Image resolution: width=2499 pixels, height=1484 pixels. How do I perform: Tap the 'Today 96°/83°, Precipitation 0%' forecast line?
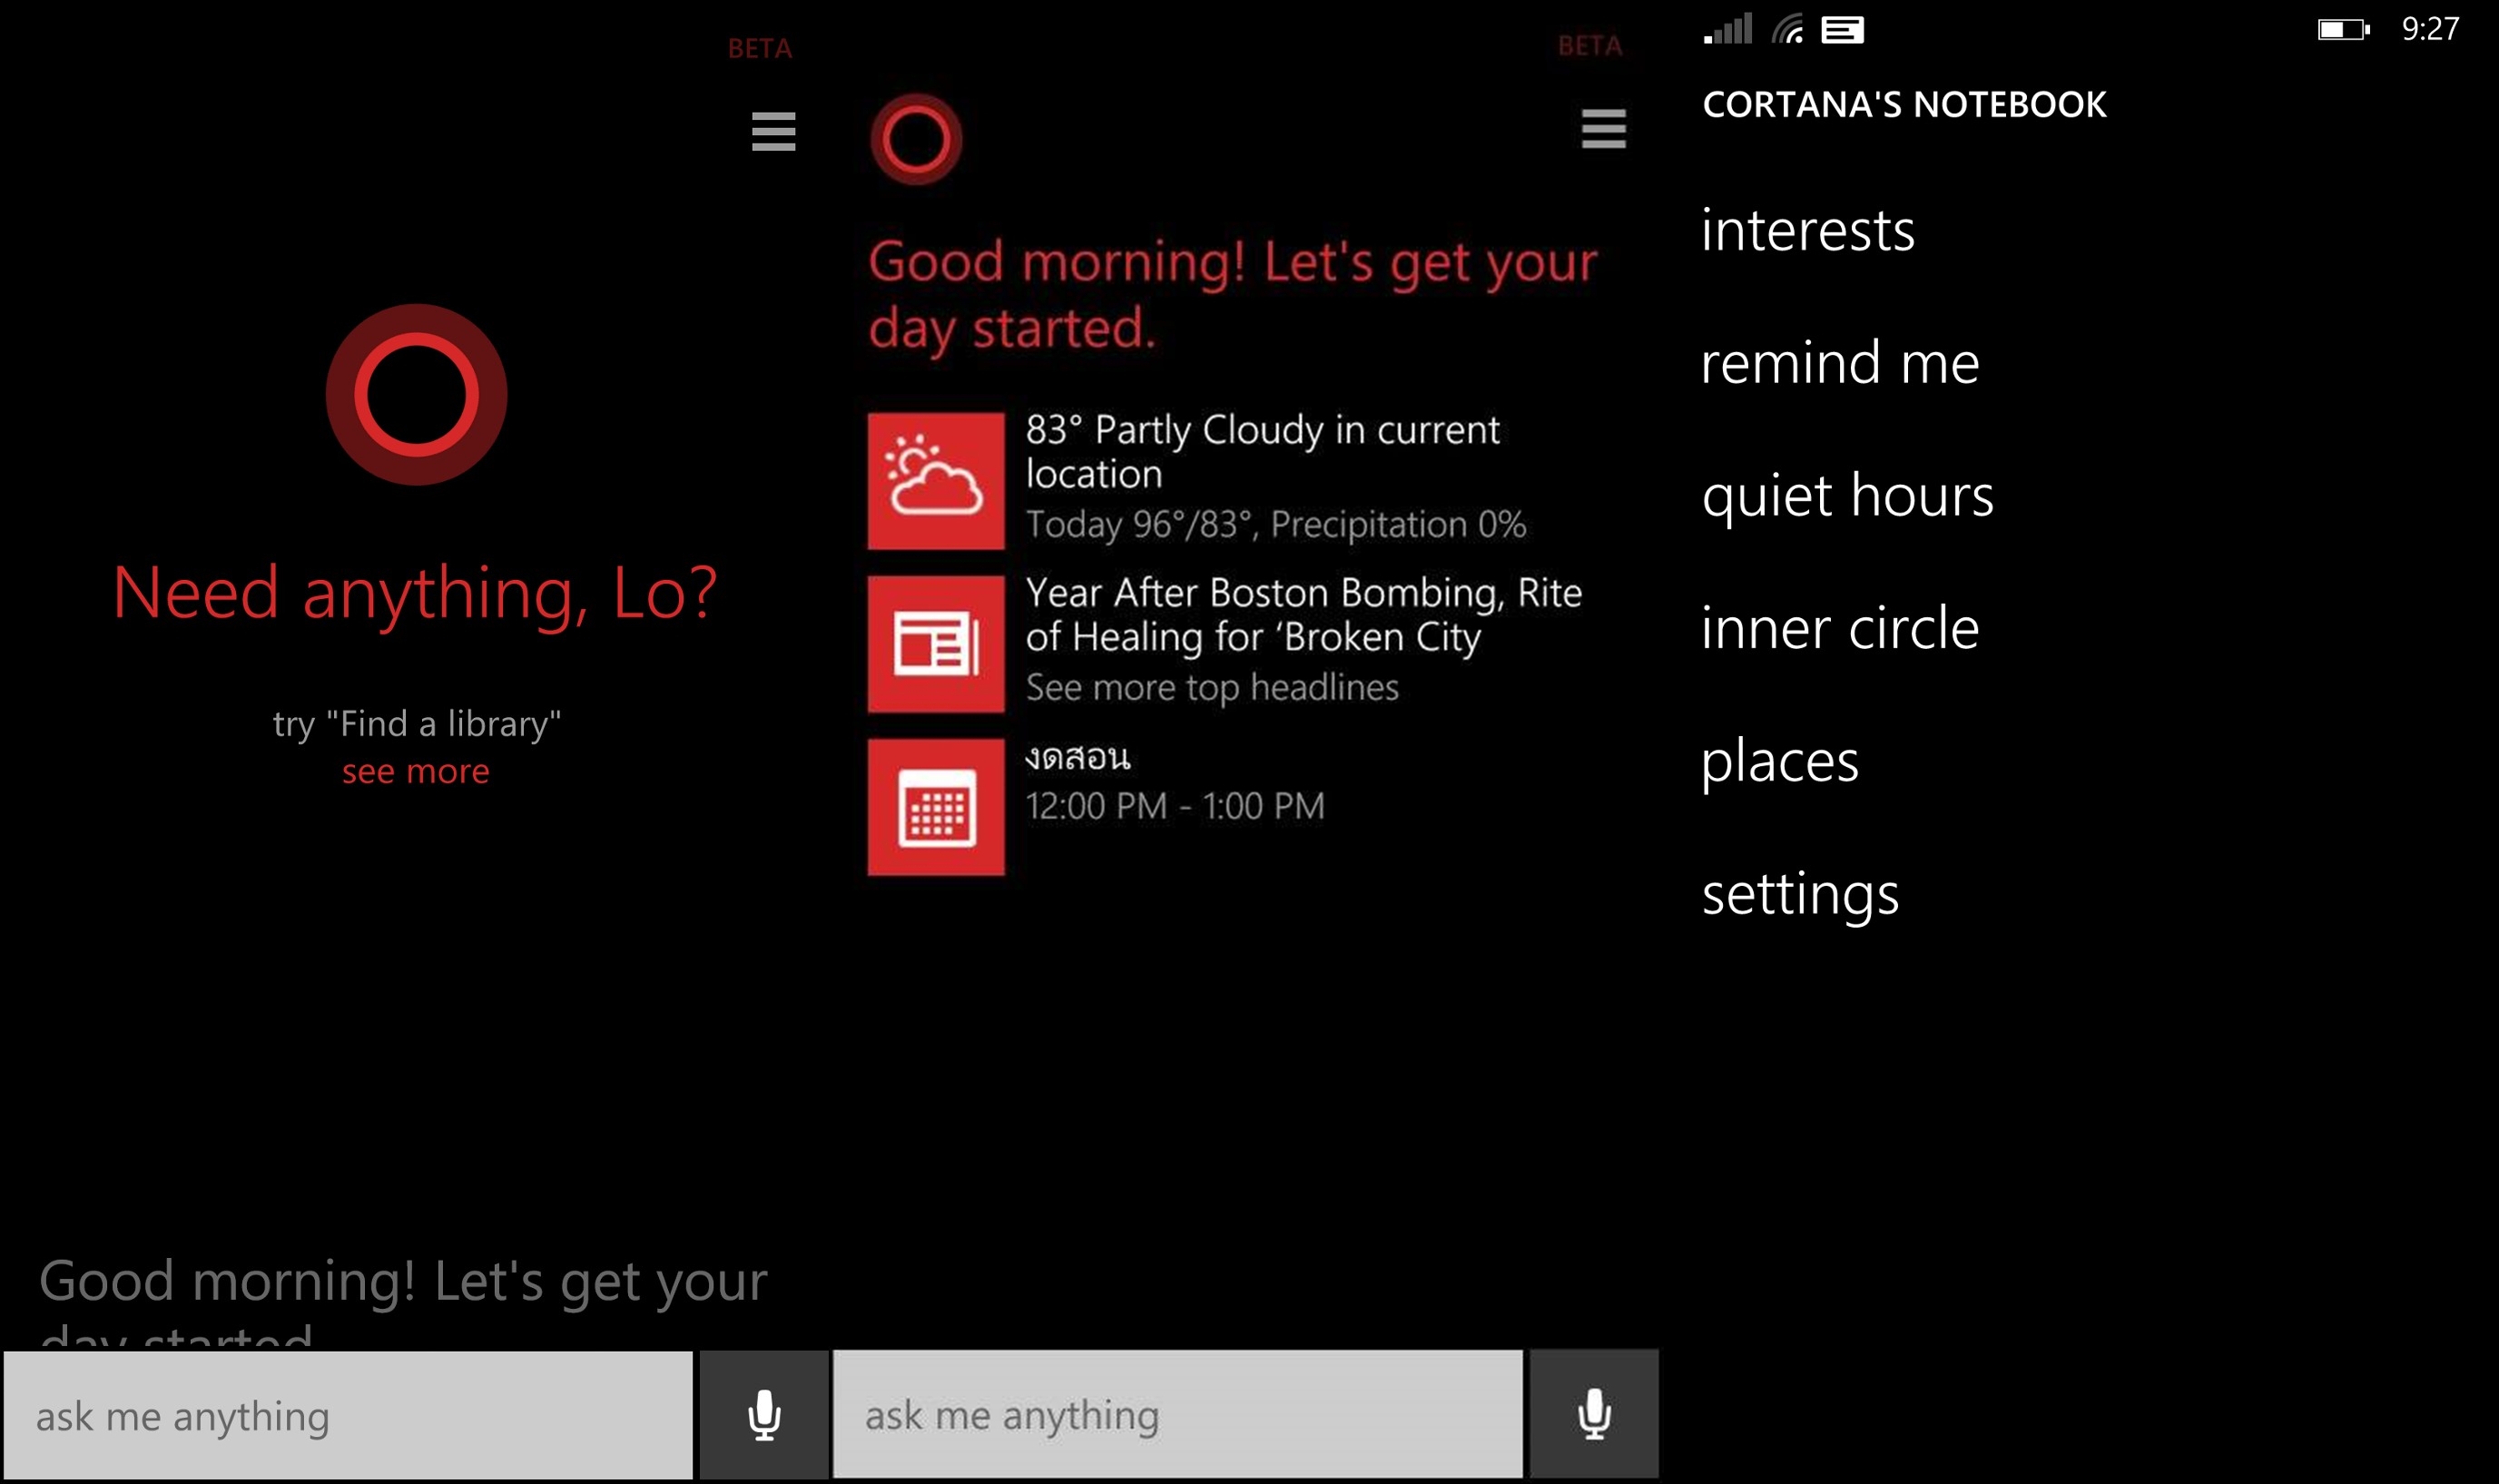coord(1276,524)
